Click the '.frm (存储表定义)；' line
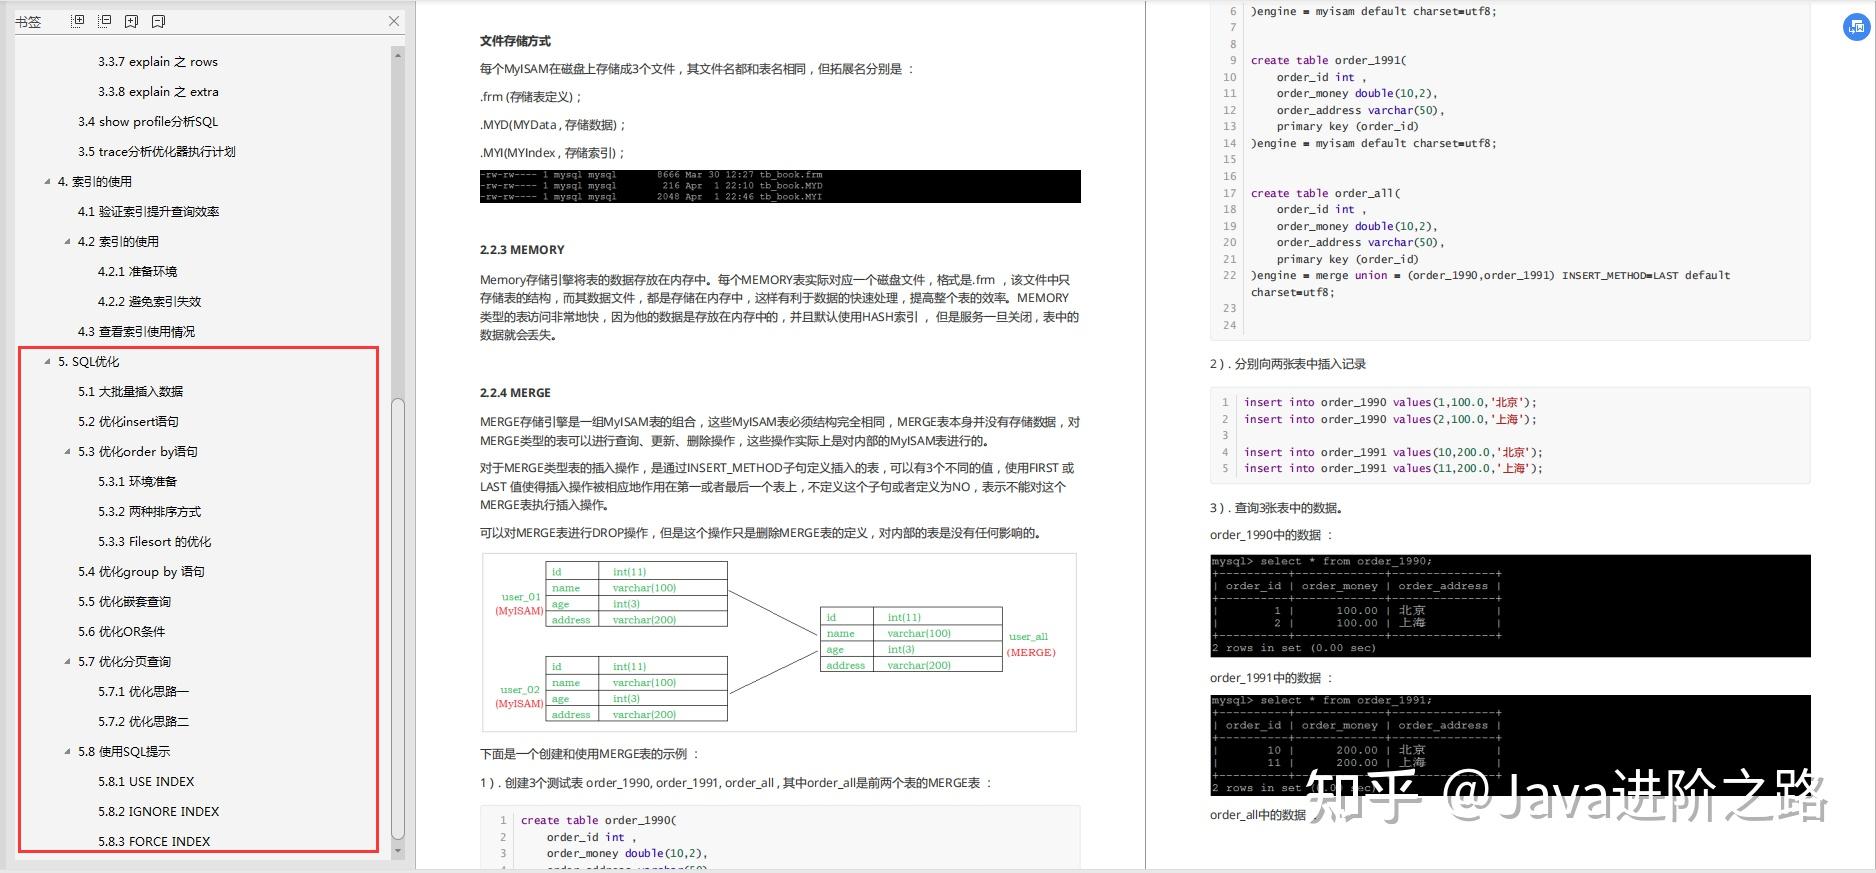The image size is (1876, 873). click(x=531, y=97)
